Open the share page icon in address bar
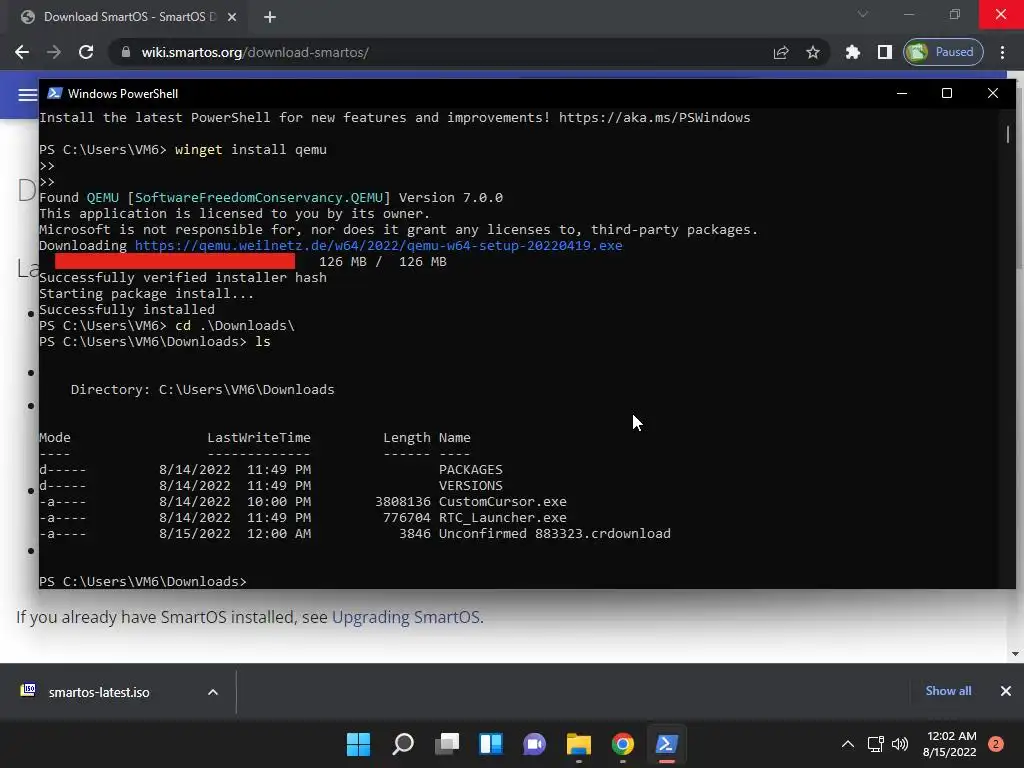This screenshot has height=768, width=1024. point(781,52)
